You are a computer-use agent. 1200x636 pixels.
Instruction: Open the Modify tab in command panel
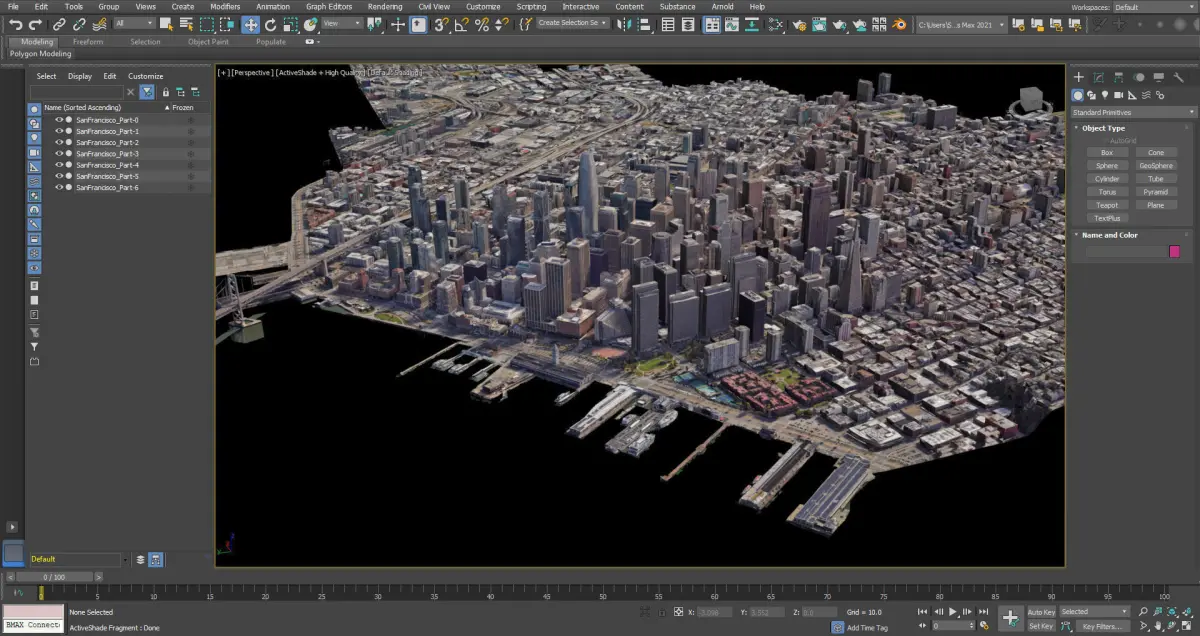1098,77
